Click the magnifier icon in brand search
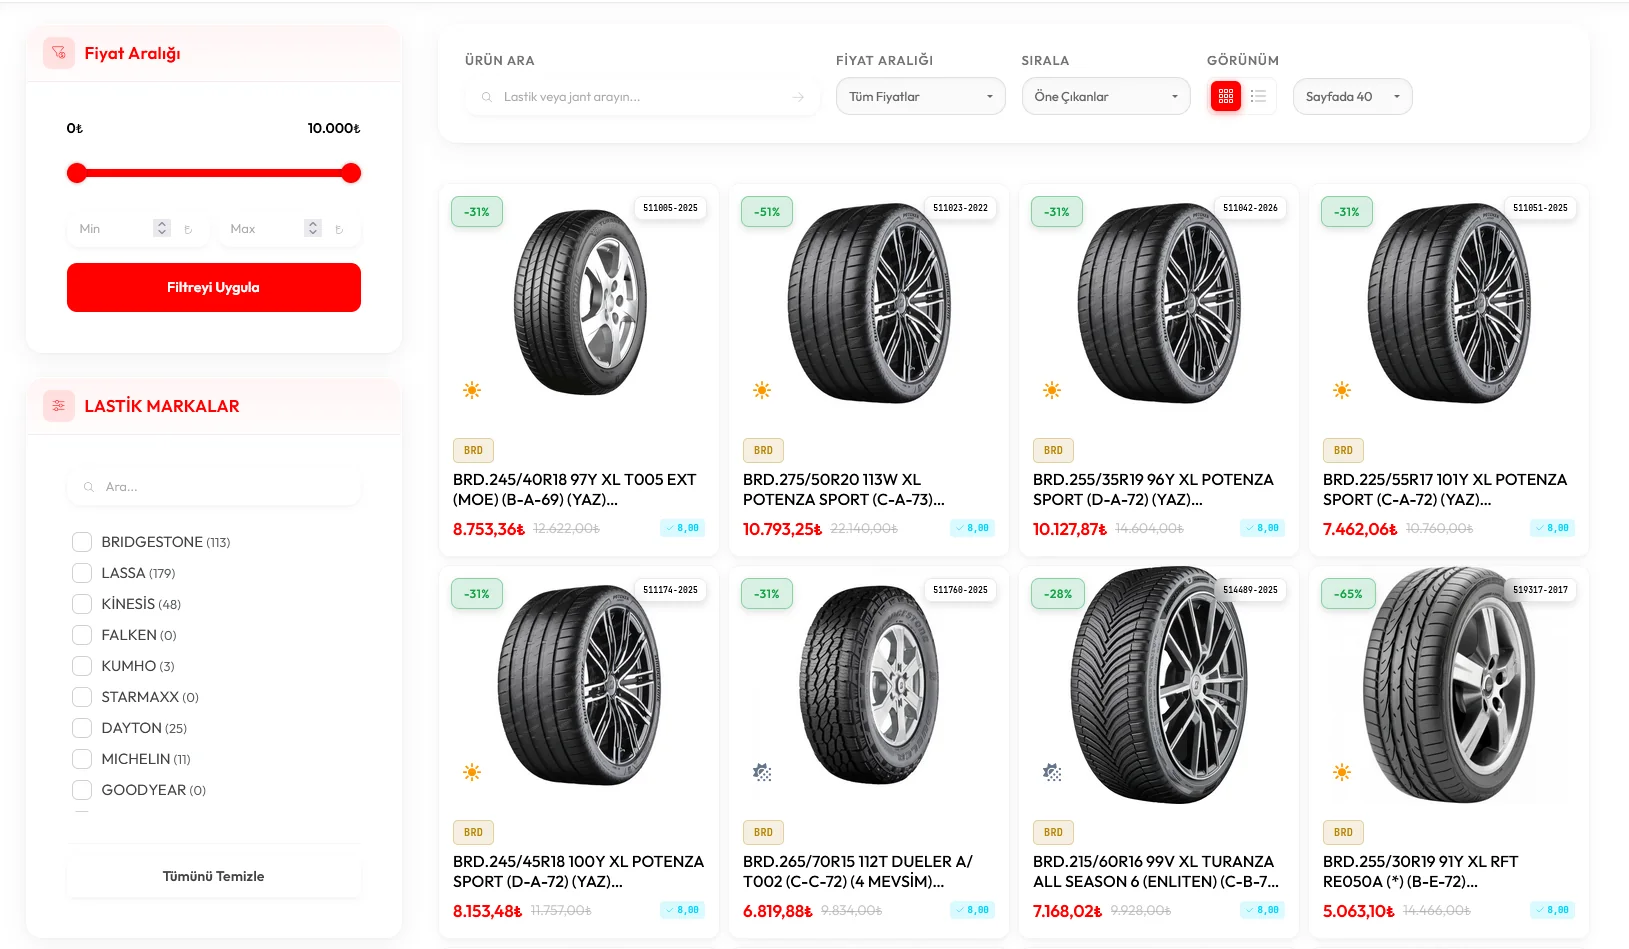Viewport: 1629px width, 949px height. pos(89,487)
